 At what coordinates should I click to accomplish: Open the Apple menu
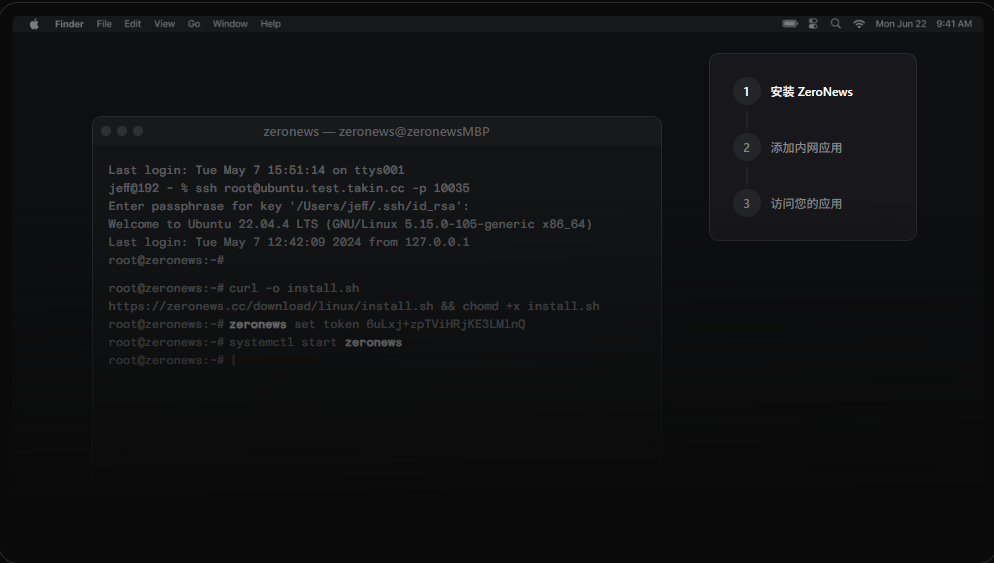pyautogui.click(x=34, y=24)
